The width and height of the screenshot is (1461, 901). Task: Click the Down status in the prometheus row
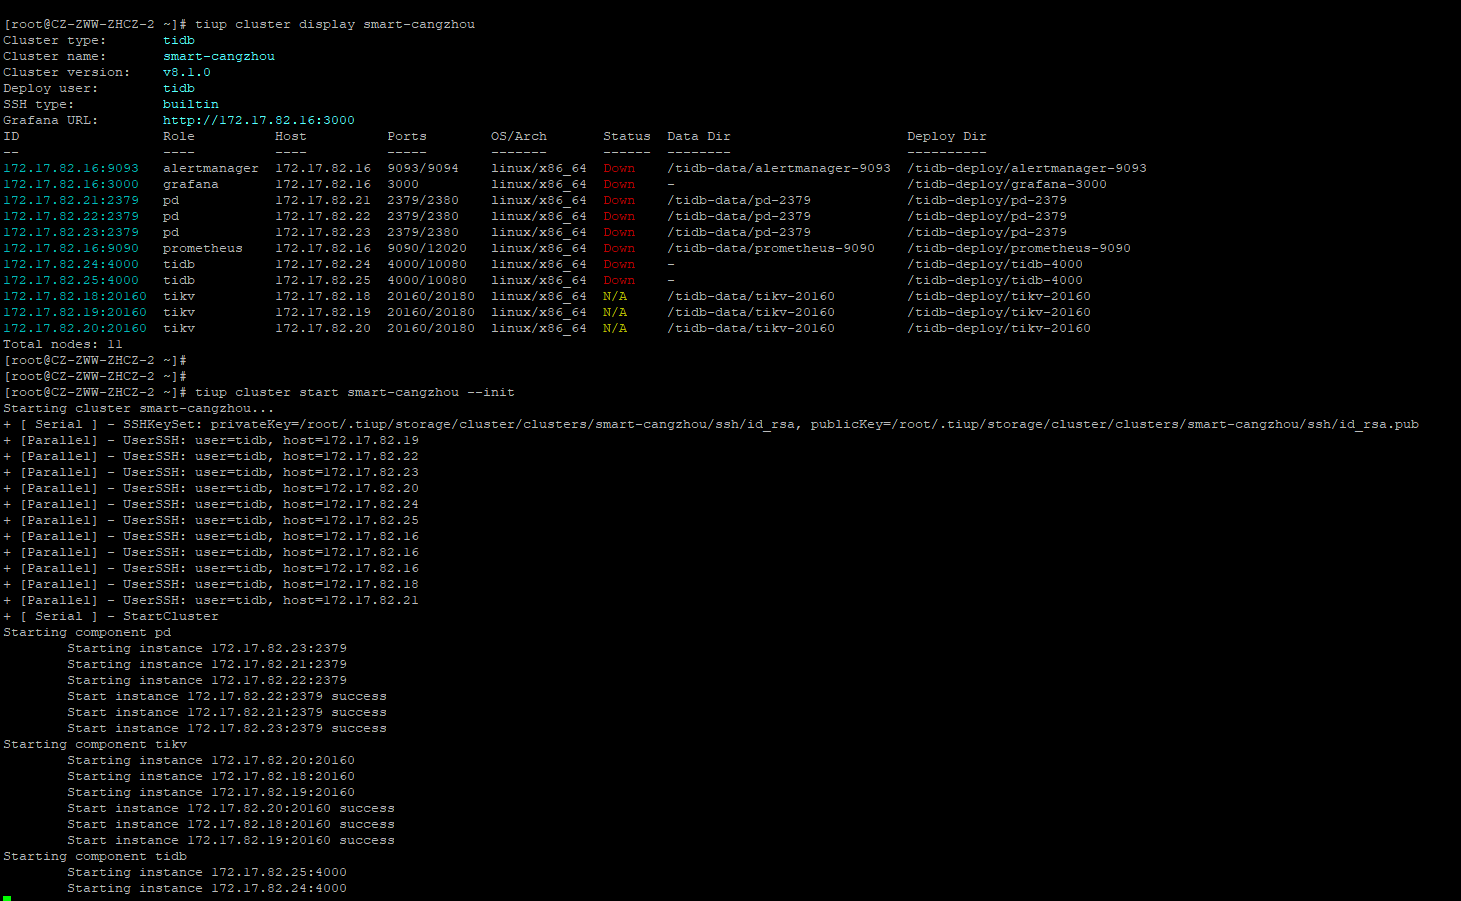[x=619, y=248]
